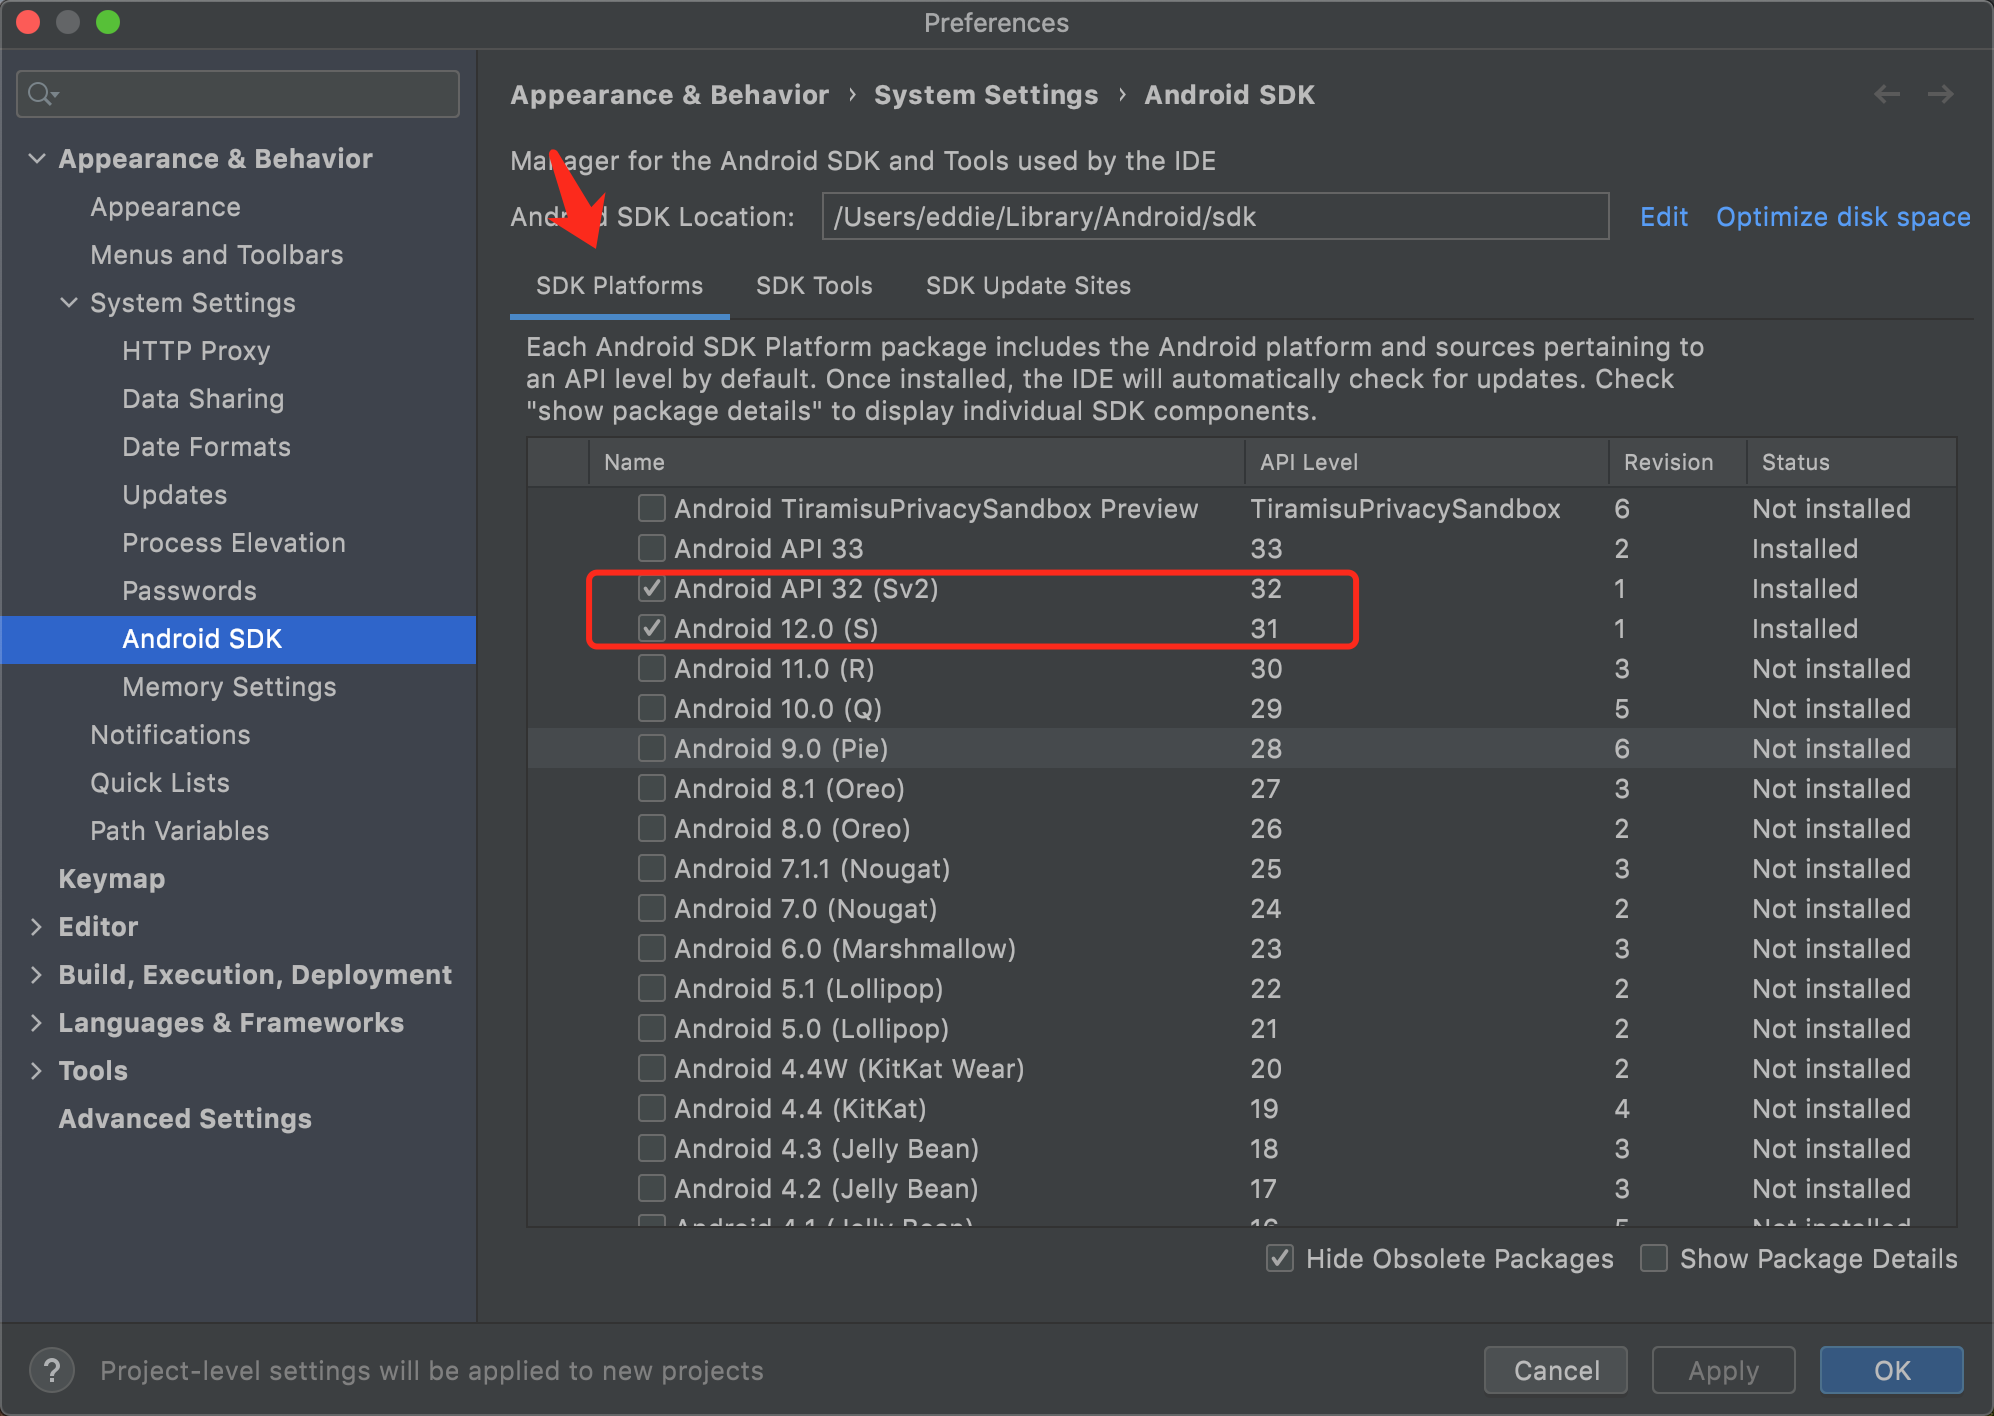The image size is (1994, 1416).
Task: Click API level 25 cell
Action: pyautogui.click(x=1265, y=868)
